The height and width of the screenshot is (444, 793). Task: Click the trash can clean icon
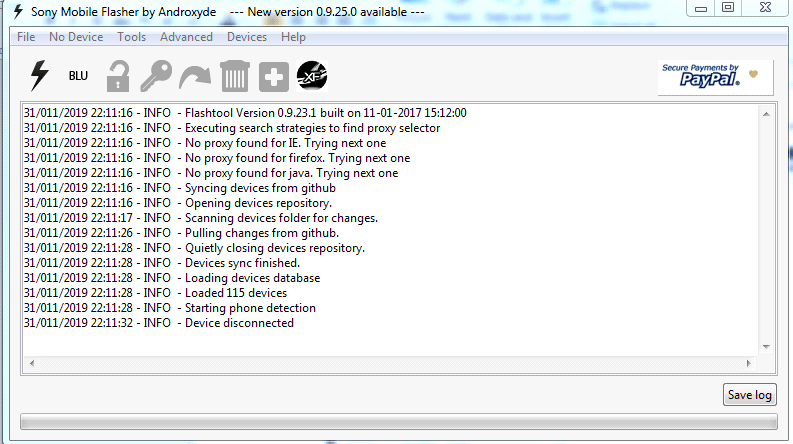pos(235,76)
